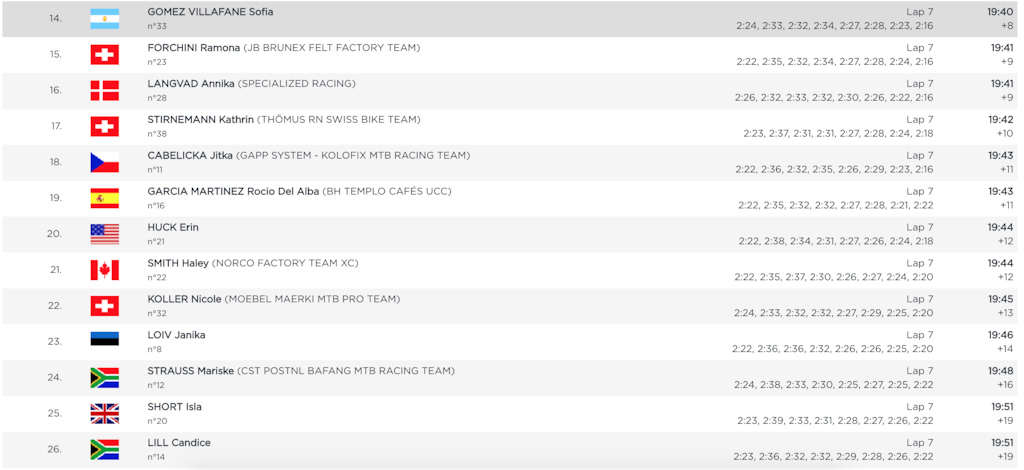This screenshot has height=470, width=1024.
Task: Select STIRNEMANN Kathrin rider name
Action: (x=200, y=120)
